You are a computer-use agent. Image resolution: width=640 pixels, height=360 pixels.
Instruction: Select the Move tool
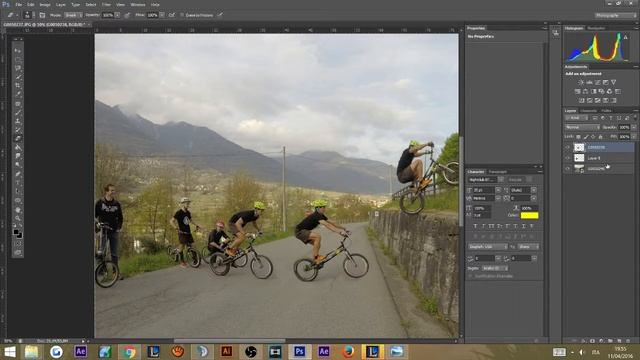pos(18,50)
